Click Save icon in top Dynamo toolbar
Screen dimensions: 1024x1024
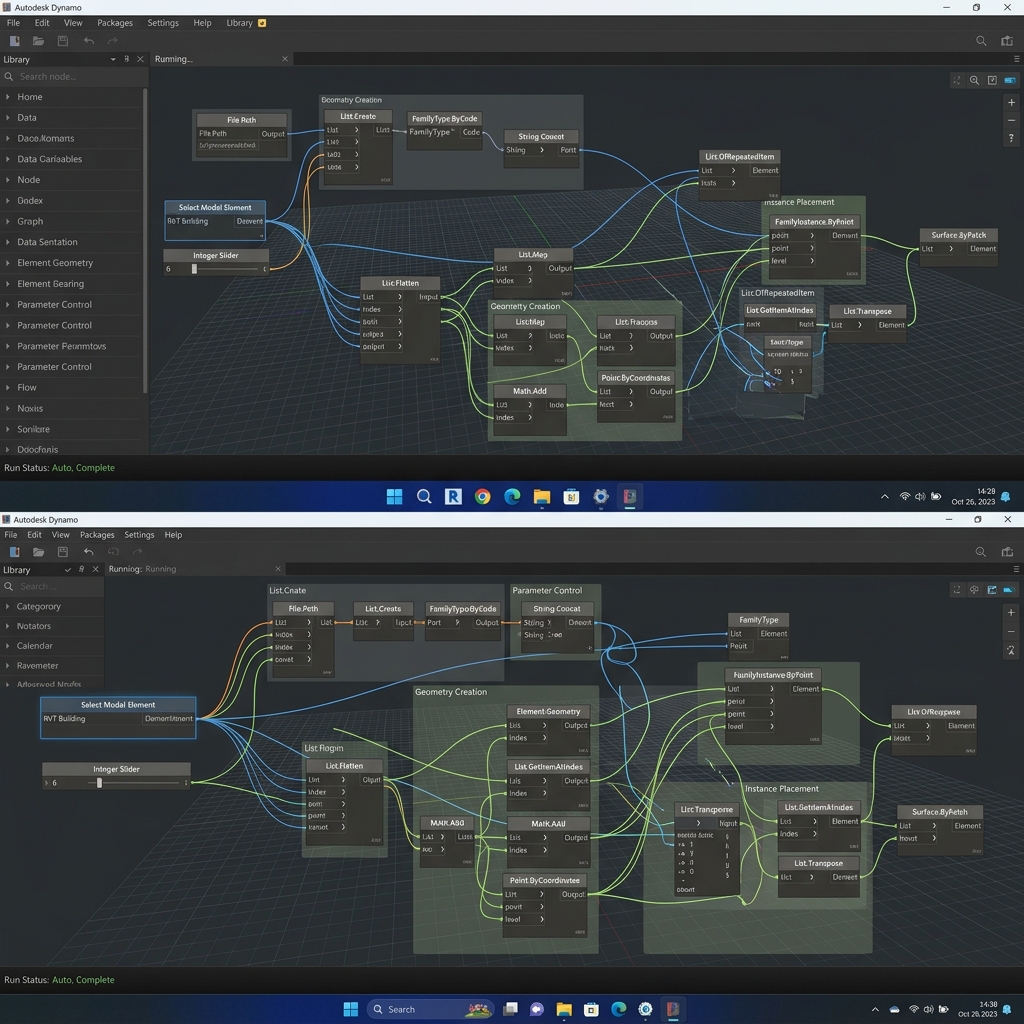tap(63, 41)
